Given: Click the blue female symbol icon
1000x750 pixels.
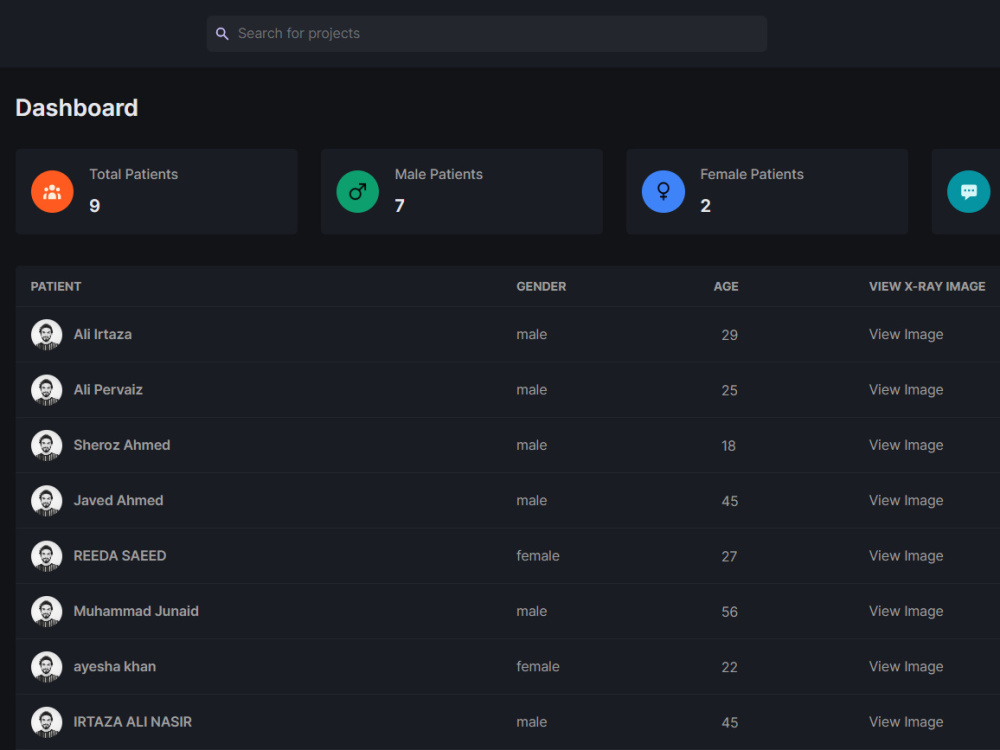Looking at the screenshot, I should [663, 191].
